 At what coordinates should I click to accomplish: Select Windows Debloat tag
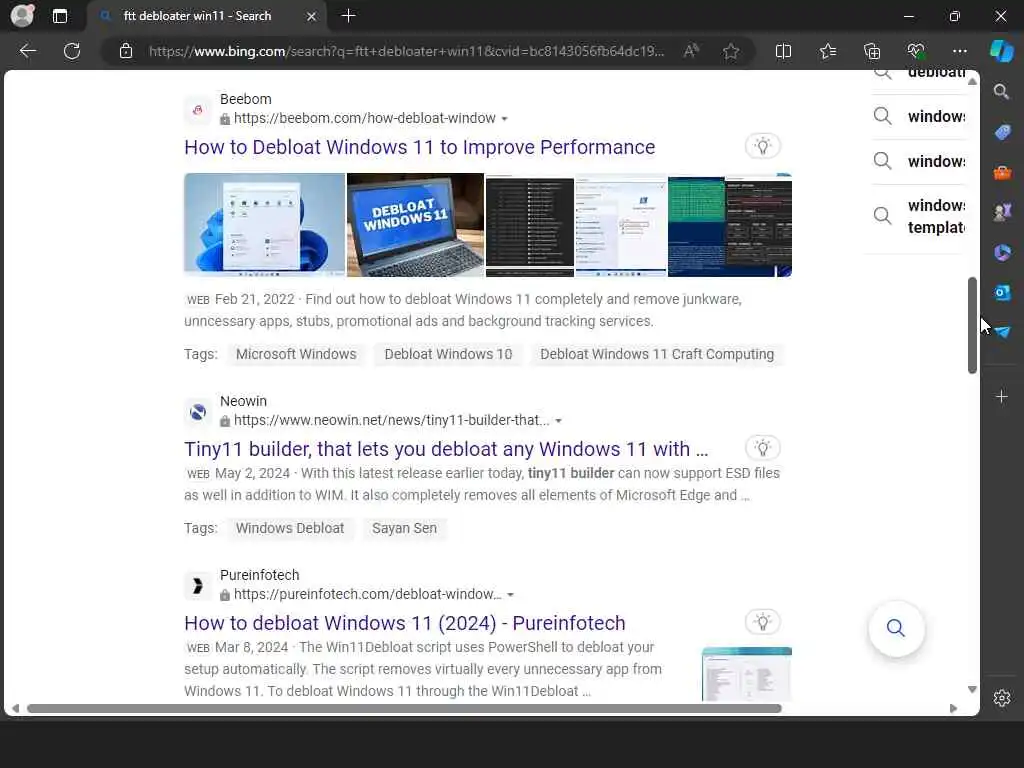click(x=289, y=528)
